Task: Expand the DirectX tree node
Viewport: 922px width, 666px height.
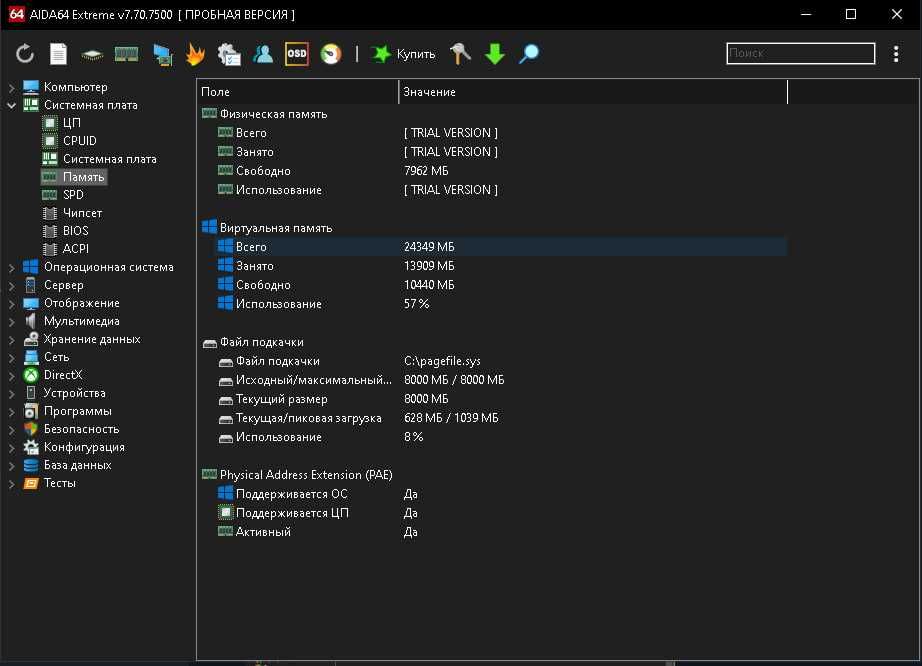Action: point(11,376)
